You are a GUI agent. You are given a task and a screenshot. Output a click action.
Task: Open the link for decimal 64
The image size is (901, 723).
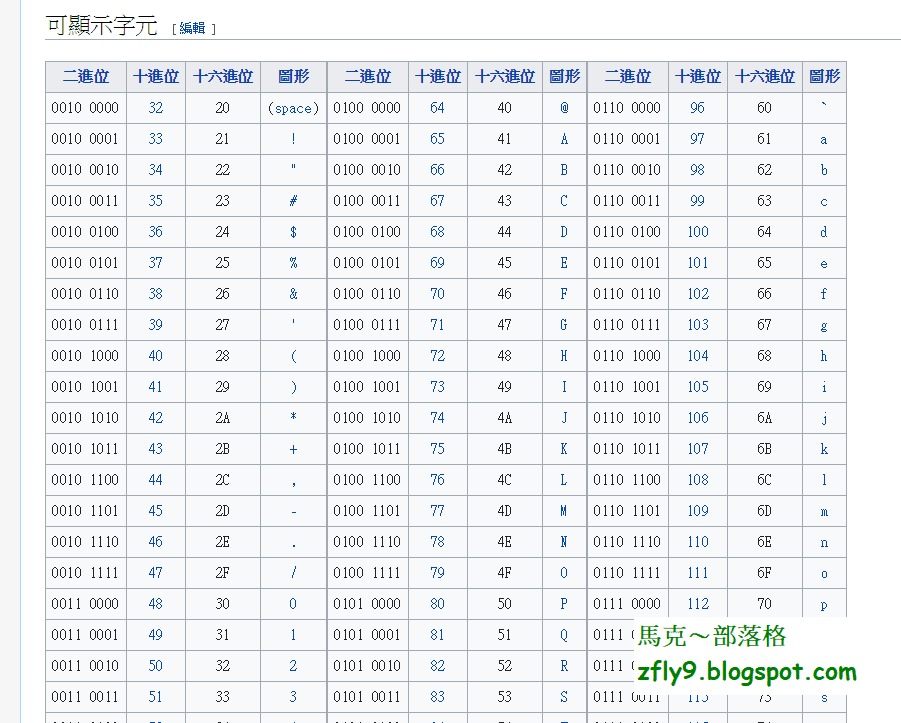(437, 107)
